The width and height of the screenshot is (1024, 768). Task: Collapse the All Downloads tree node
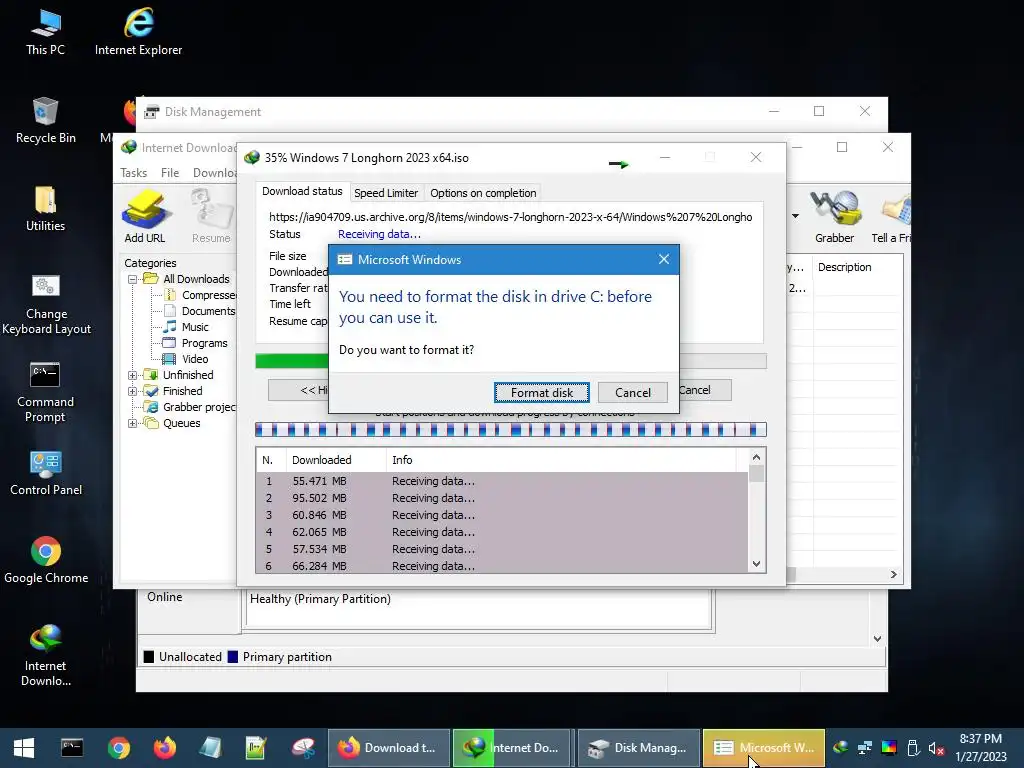pos(133,280)
